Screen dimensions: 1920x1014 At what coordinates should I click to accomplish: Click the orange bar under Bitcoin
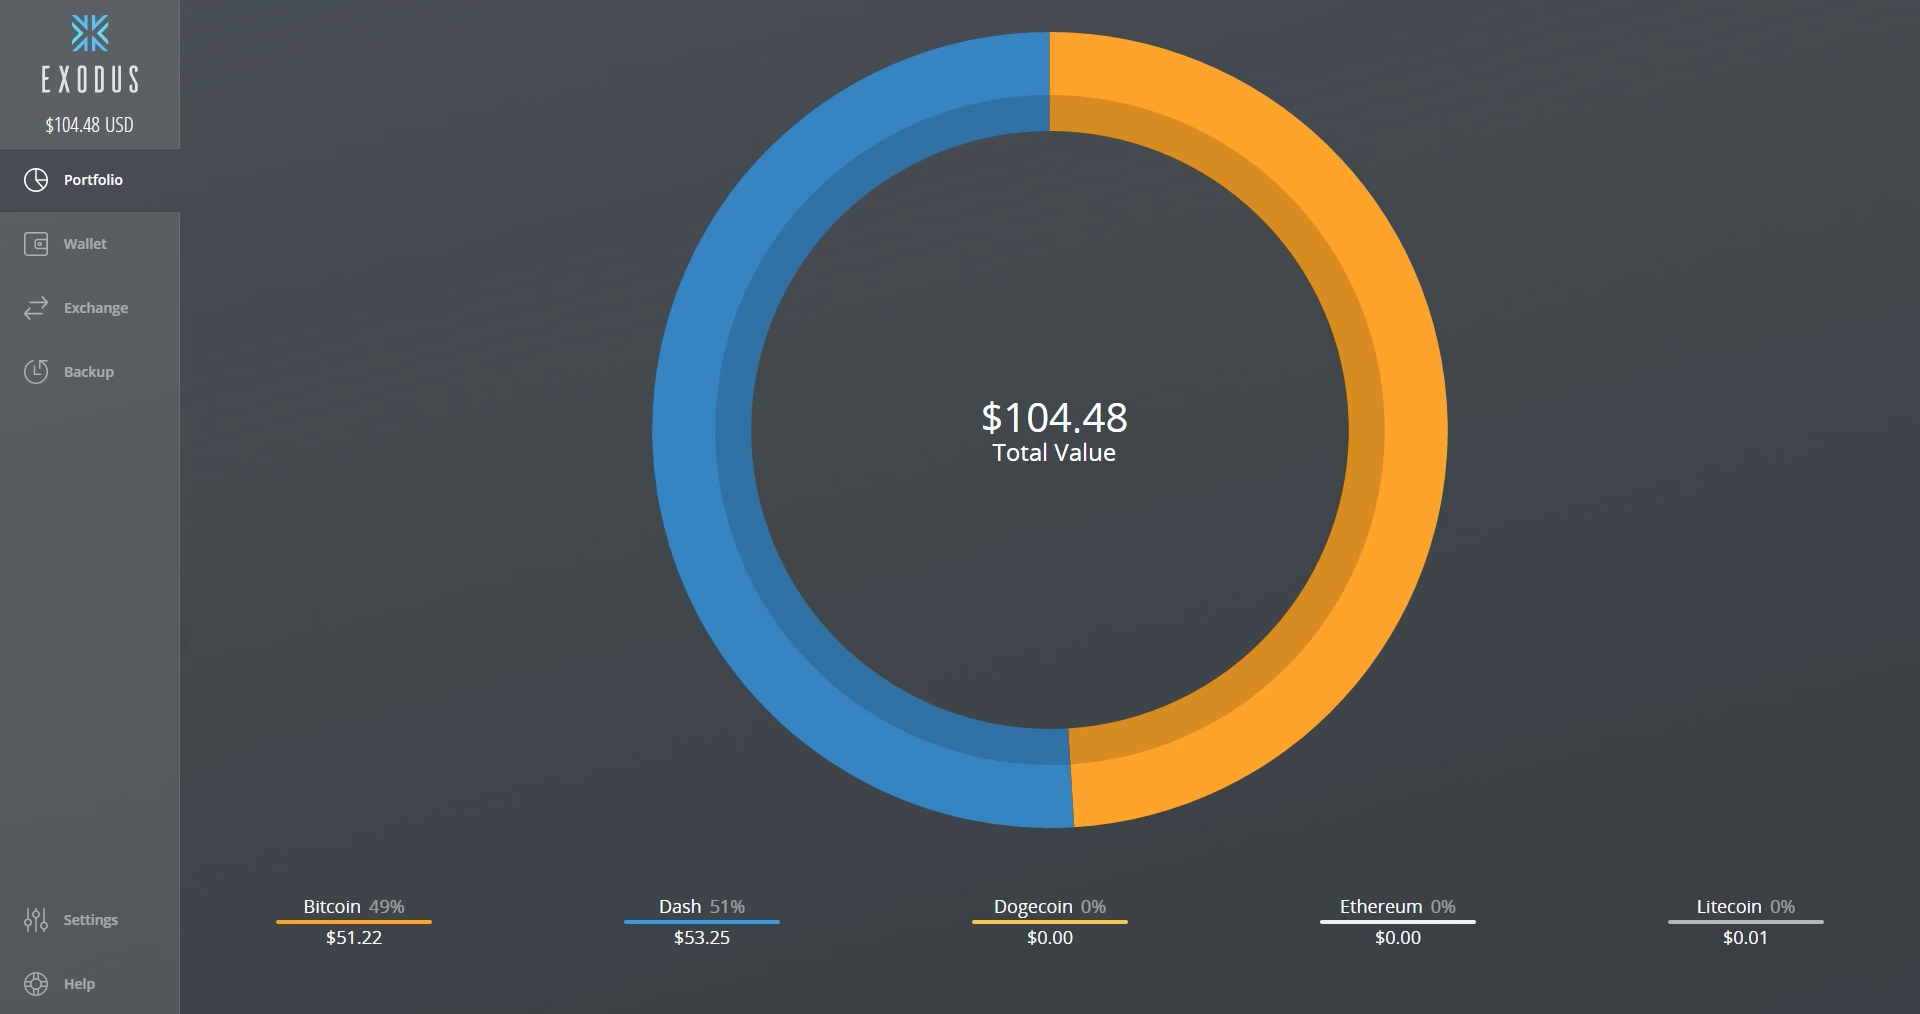pyautogui.click(x=354, y=922)
